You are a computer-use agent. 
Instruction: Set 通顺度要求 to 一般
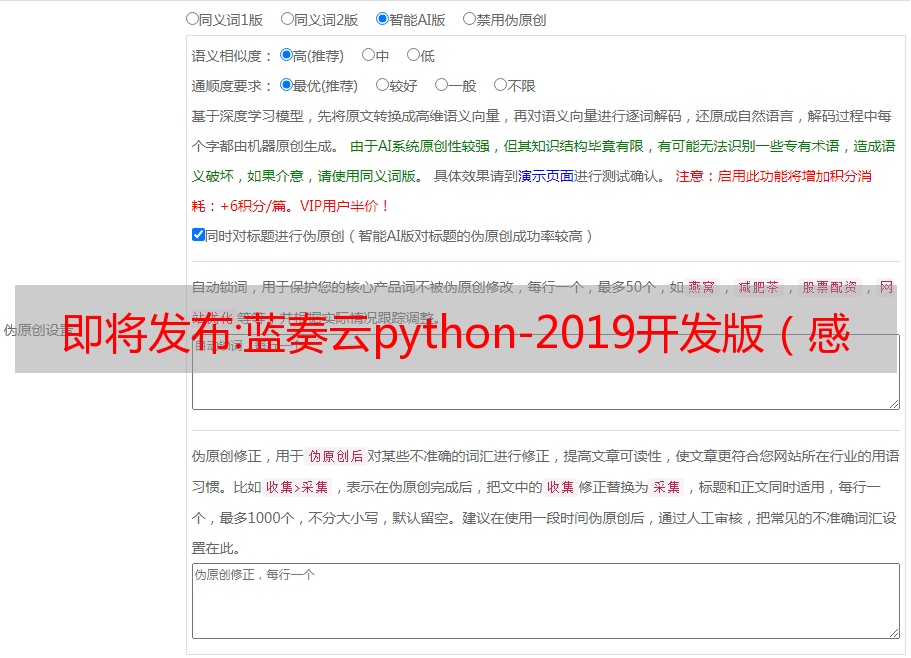(x=442, y=85)
